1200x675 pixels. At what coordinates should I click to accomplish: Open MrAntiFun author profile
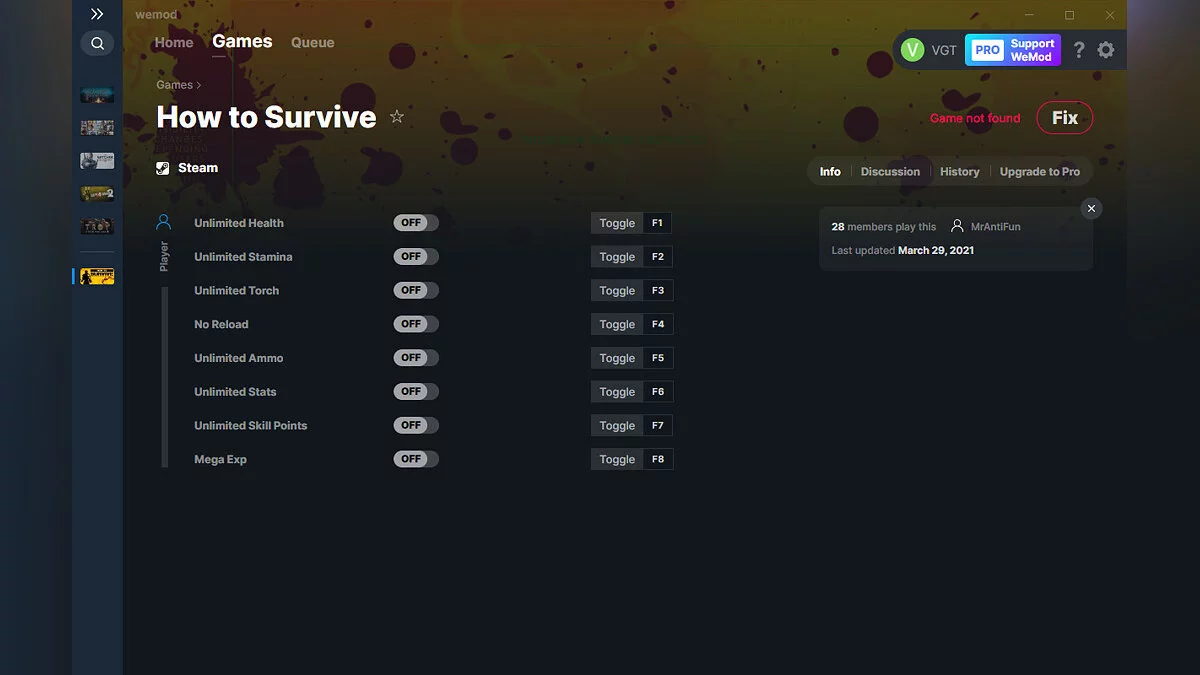click(996, 227)
